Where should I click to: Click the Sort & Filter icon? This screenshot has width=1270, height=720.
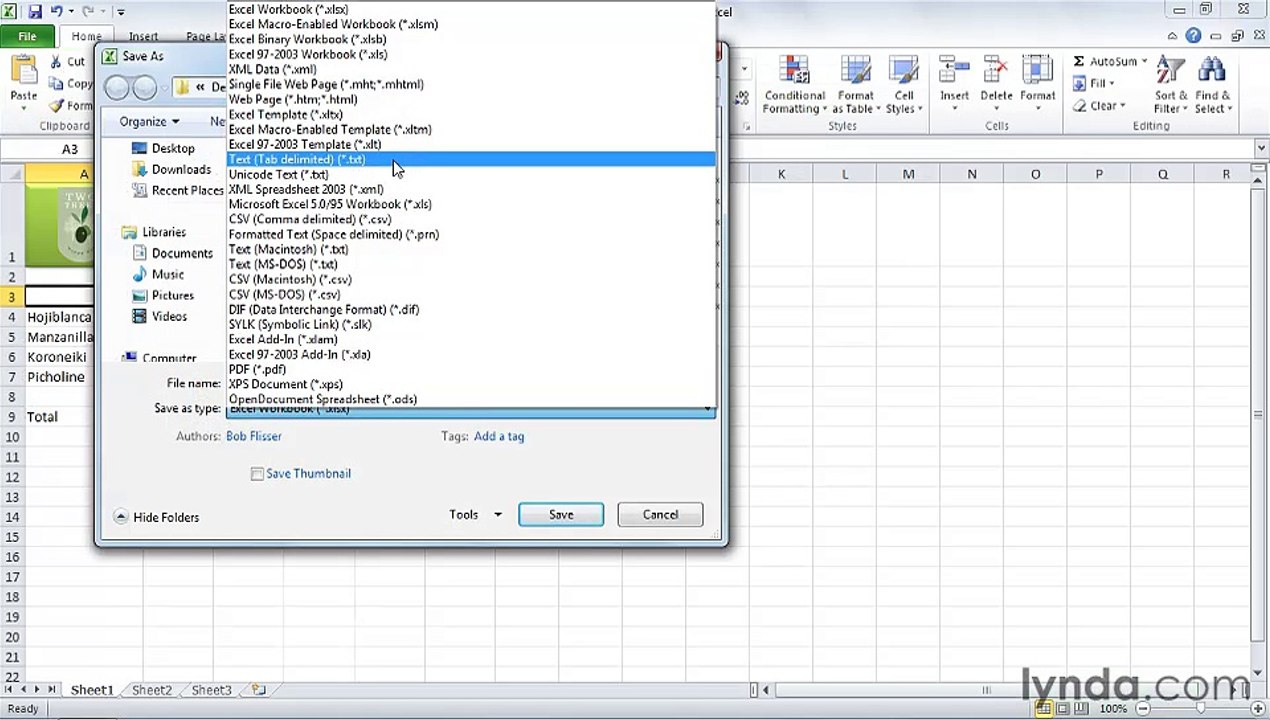[1170, 71]
